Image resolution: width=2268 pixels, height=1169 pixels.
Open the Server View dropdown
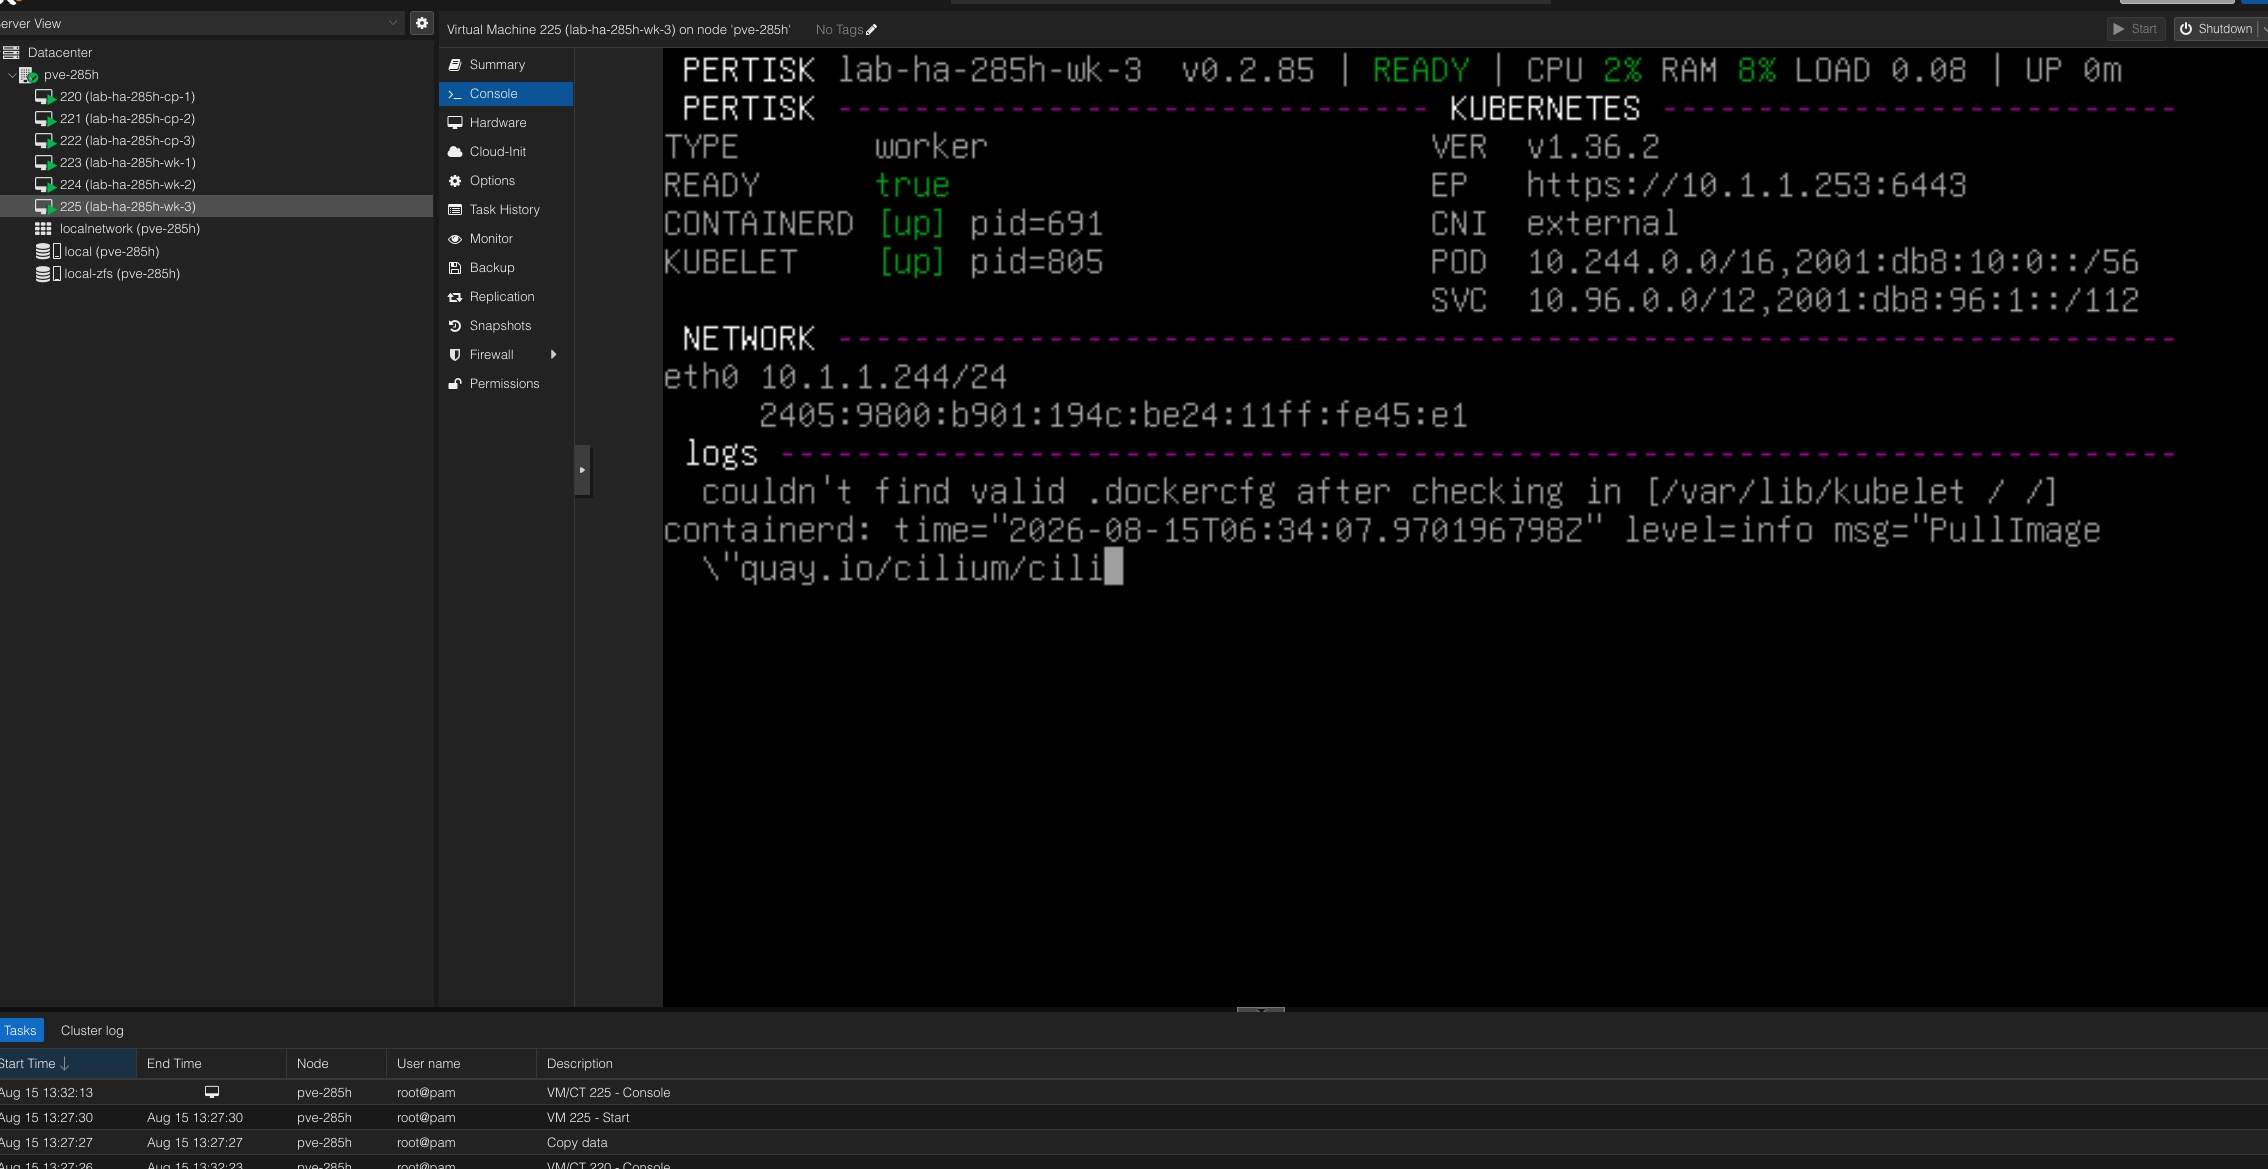pos(200,23)
